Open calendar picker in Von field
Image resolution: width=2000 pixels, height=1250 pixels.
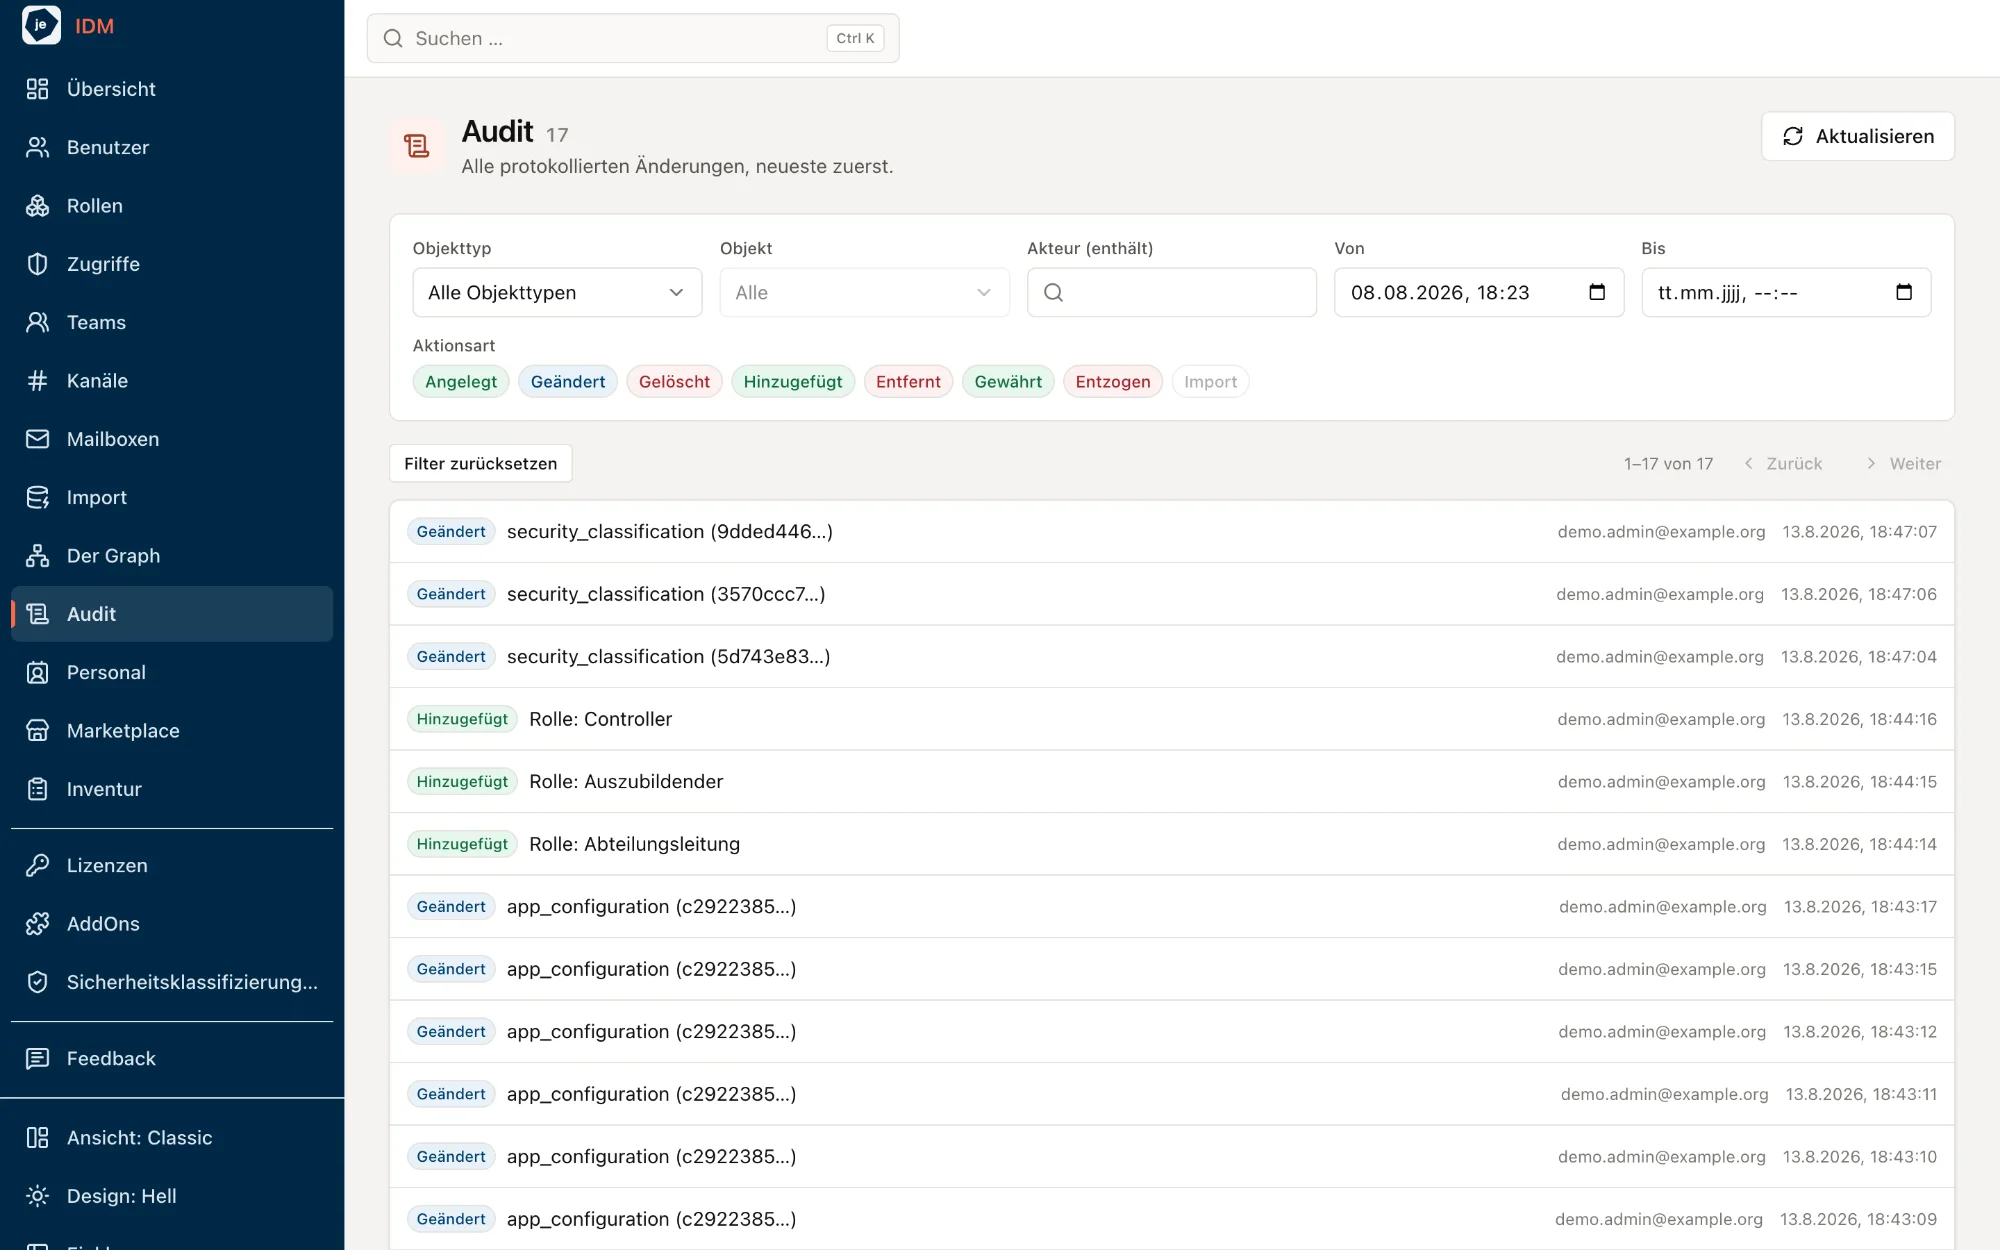[x=1597, y=292]
